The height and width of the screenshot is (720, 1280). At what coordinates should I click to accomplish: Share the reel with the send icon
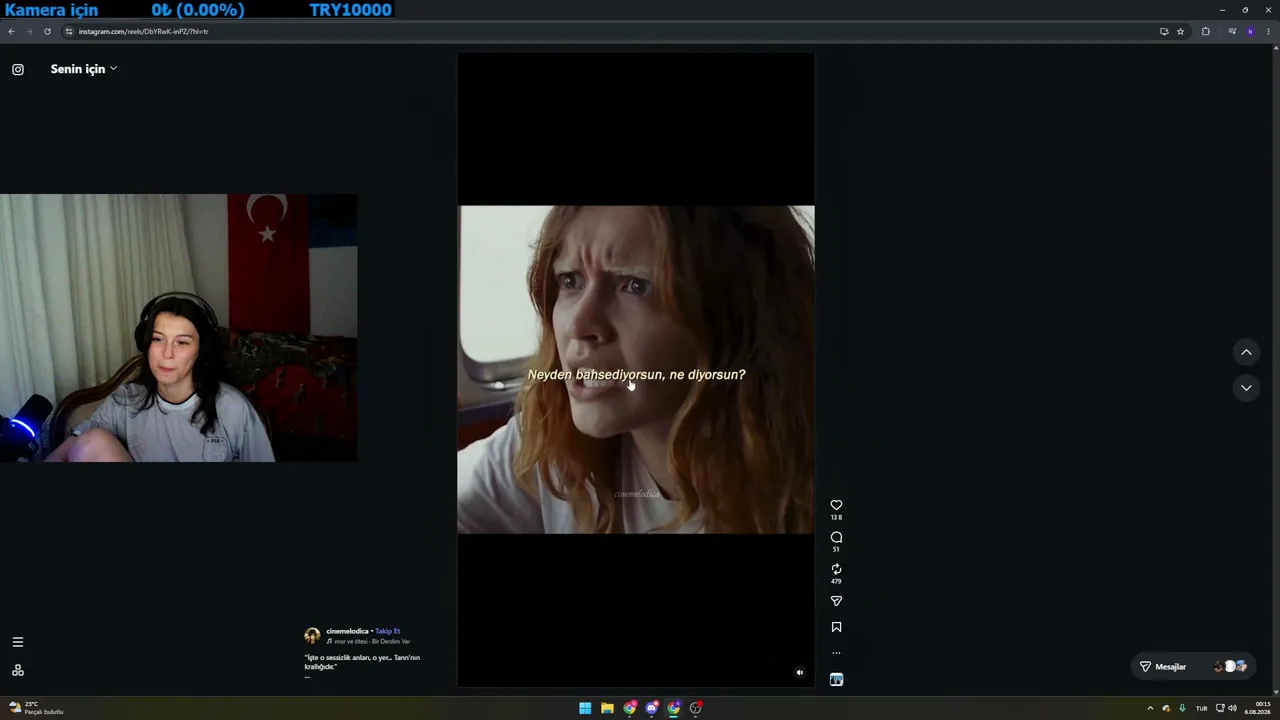tap(836, 601)
